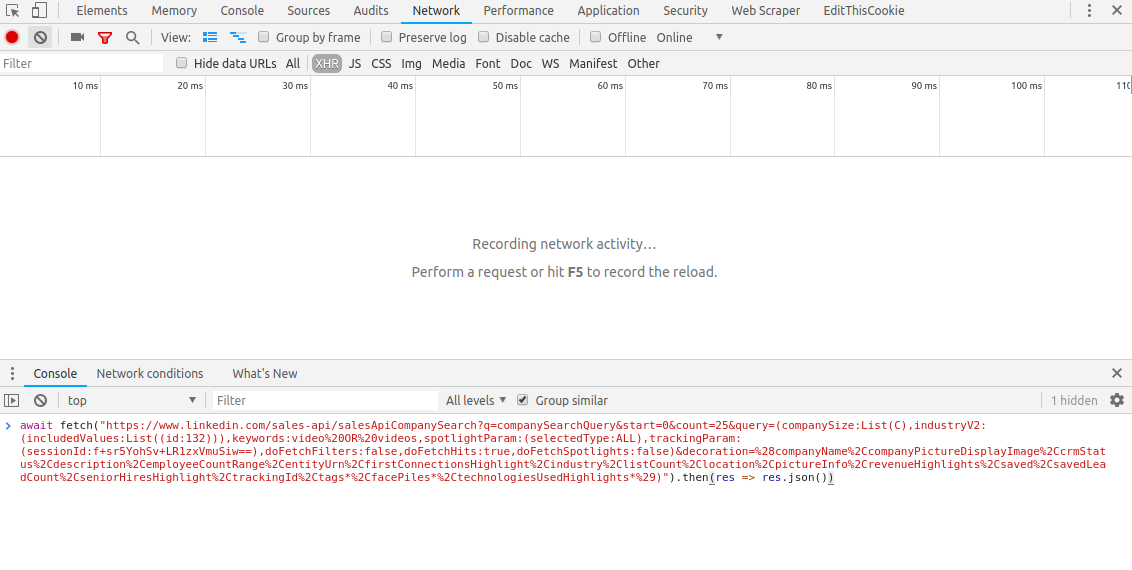Image resolution: width=1132 pixels, height=570 pixels.
Task: Open the Online throttling dropdown
Action: 689,38
